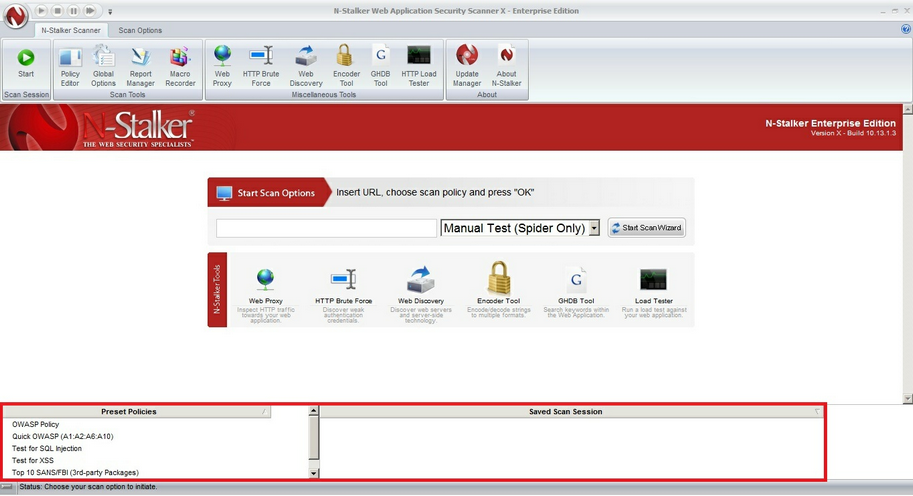The height and width of the screenshot is (496, 913).
Task: Click main pane scrollbar down arrow
Action: point(907,398)
